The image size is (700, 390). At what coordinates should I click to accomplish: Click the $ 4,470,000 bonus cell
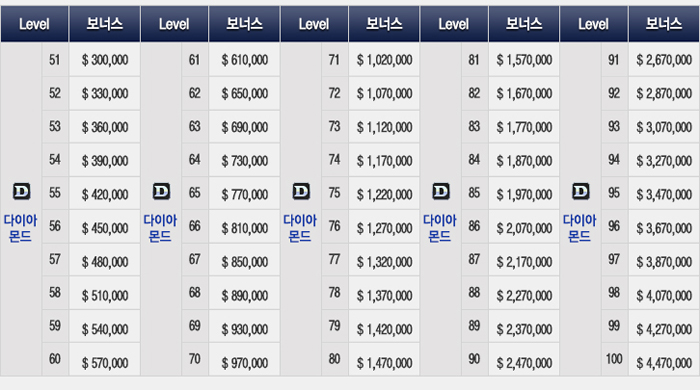[x=664, y=363]
